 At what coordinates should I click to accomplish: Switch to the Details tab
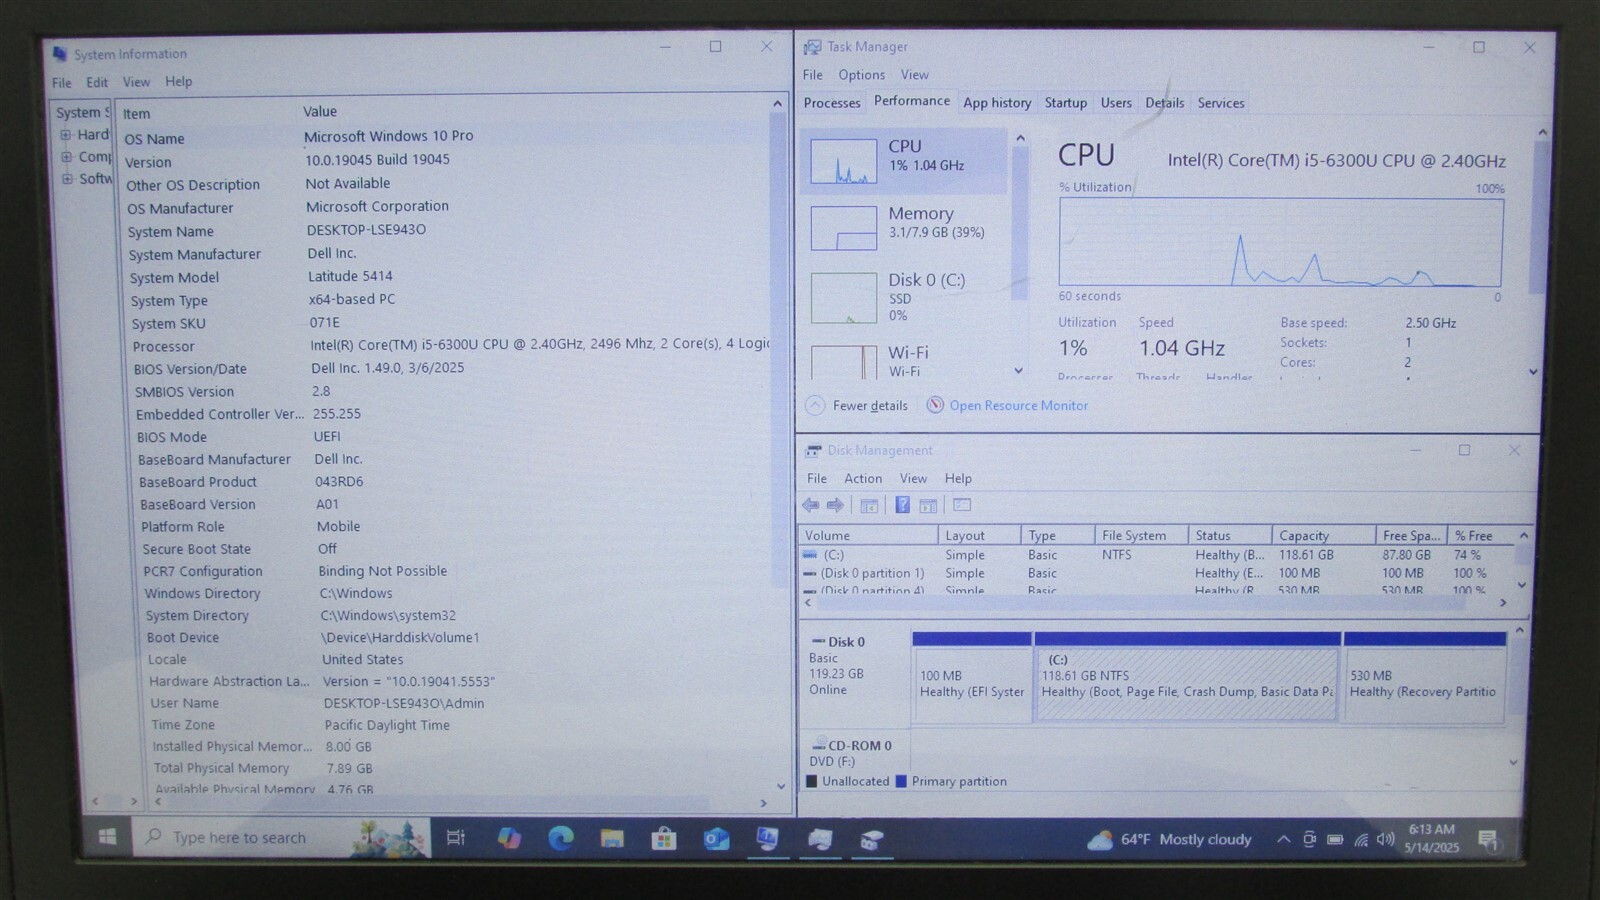(x=1165, y=103)
